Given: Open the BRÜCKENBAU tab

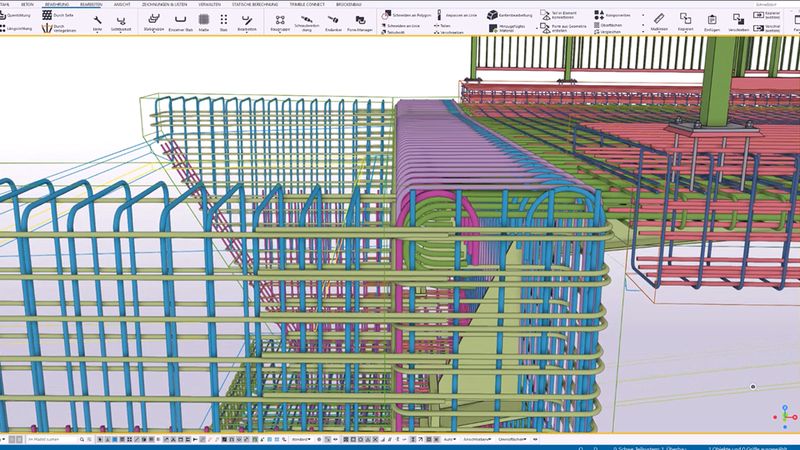Looking at the screenshot, I should pyautogui.click(x=348, y=4).
